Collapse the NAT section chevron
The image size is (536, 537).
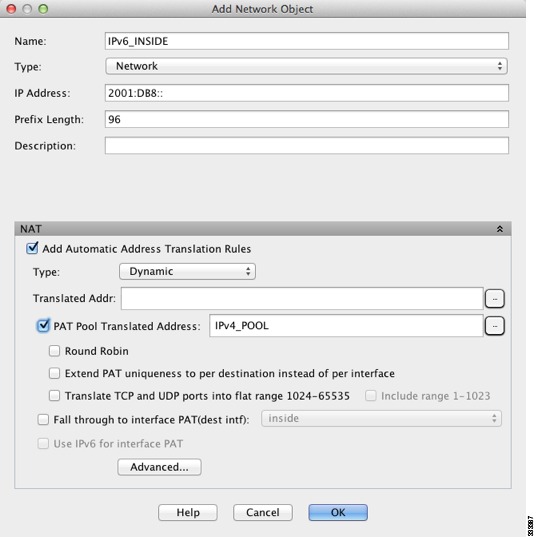500,229
